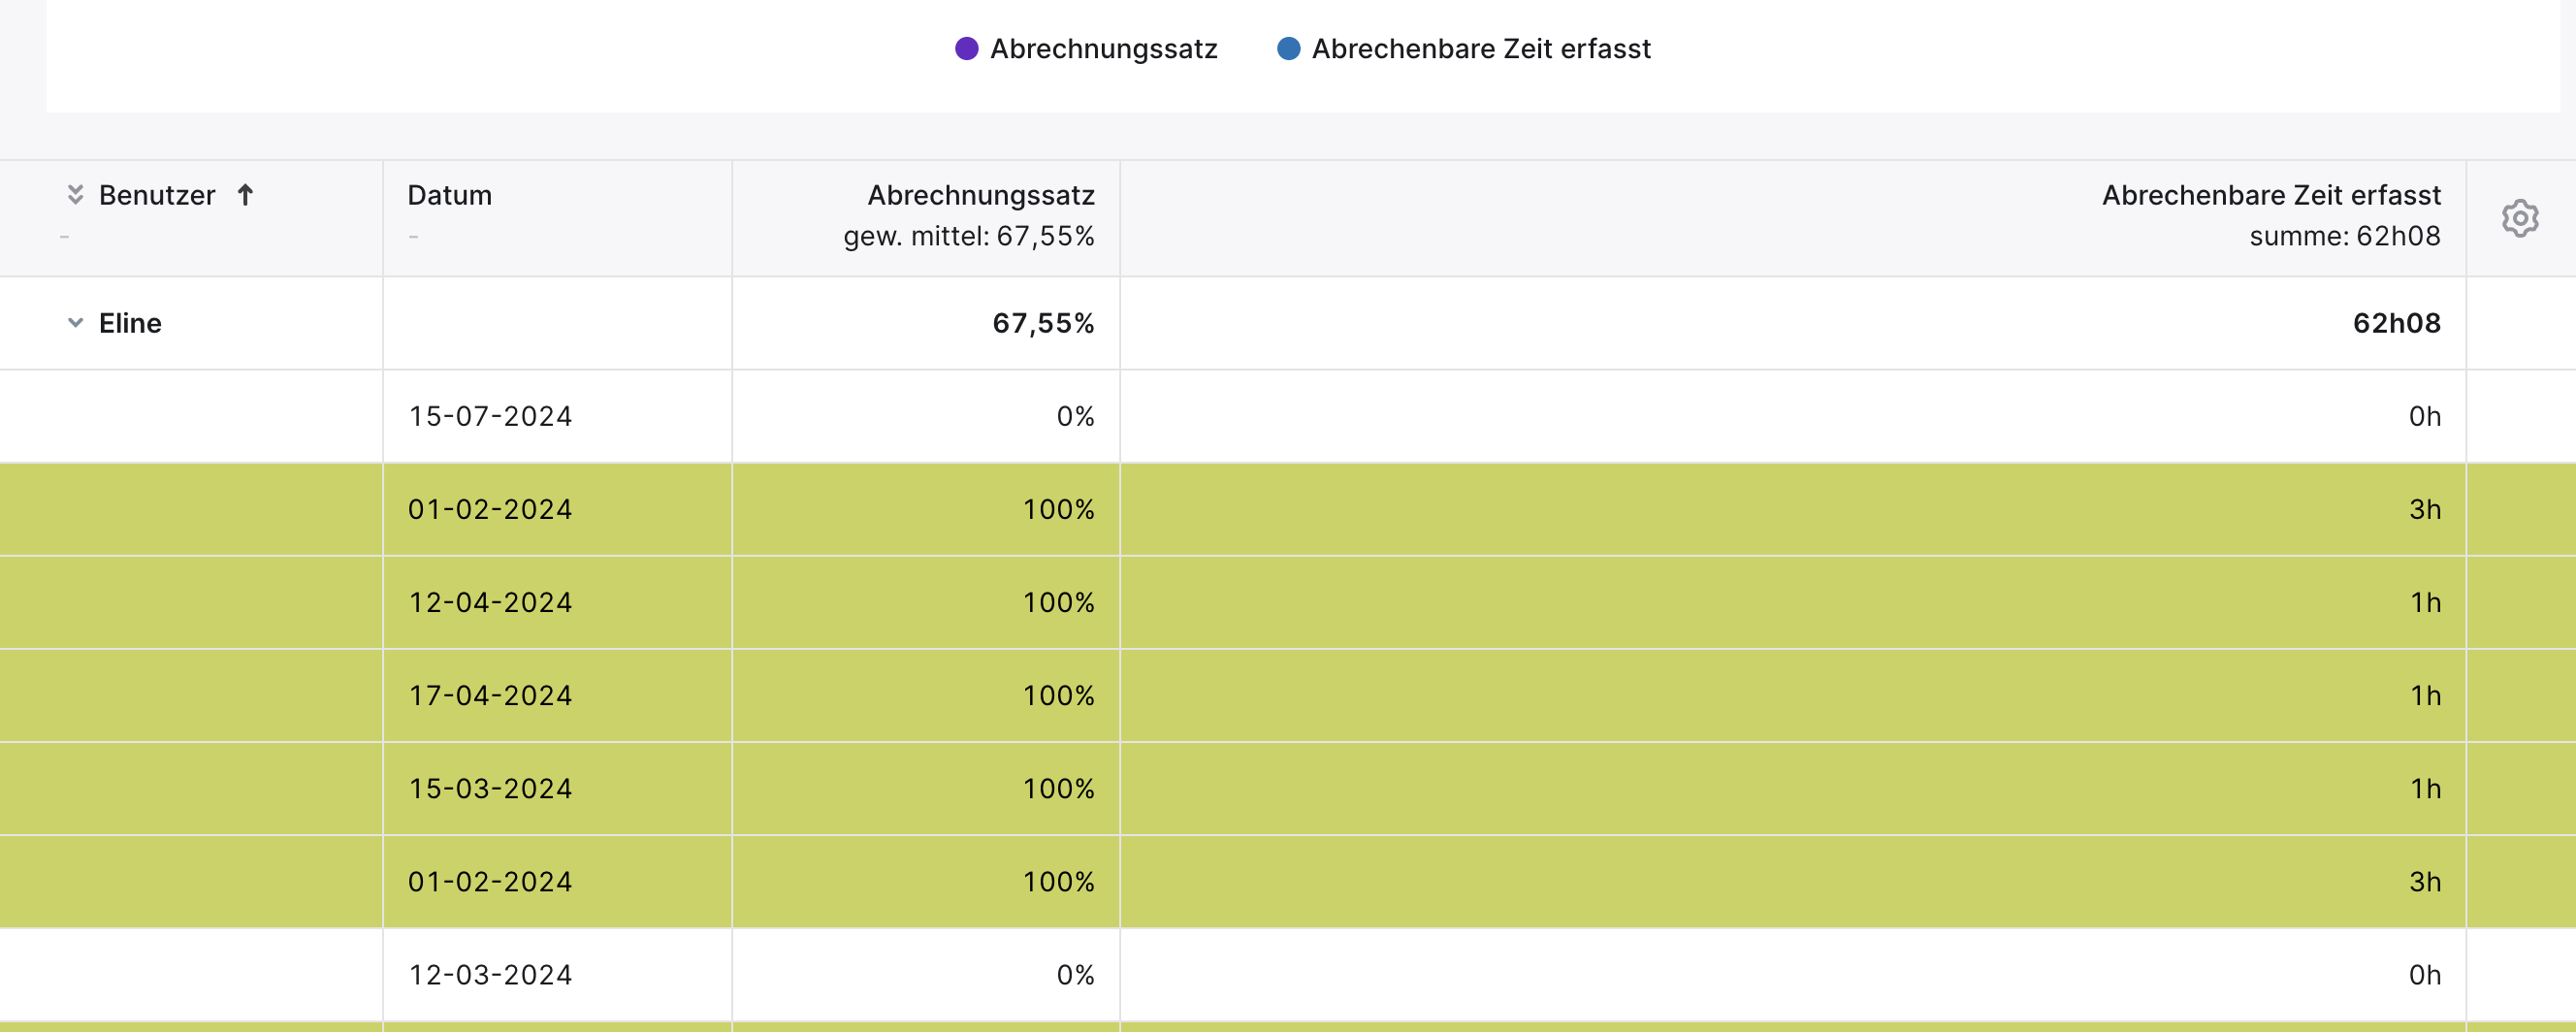Click the 12-03-2024 date cell
This screenshot has width=2576, height=1032.
[x=490, y=975]
